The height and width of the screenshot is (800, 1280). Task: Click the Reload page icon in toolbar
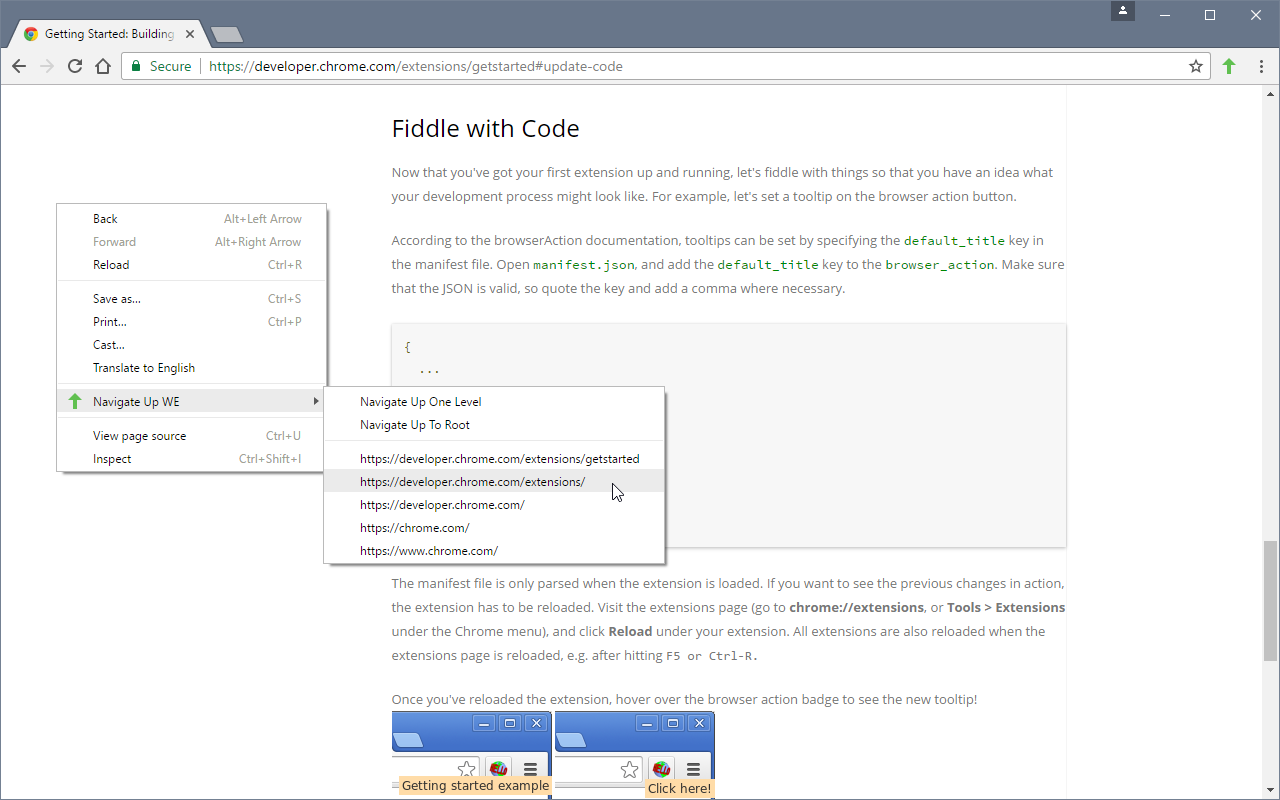tap(74, 66)
